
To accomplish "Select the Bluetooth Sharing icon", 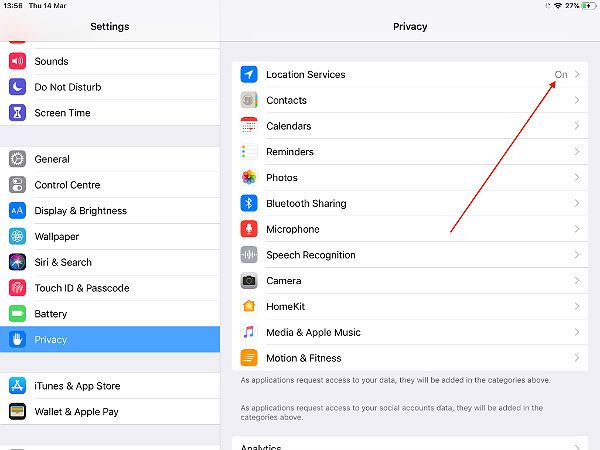I will (249, 203).
